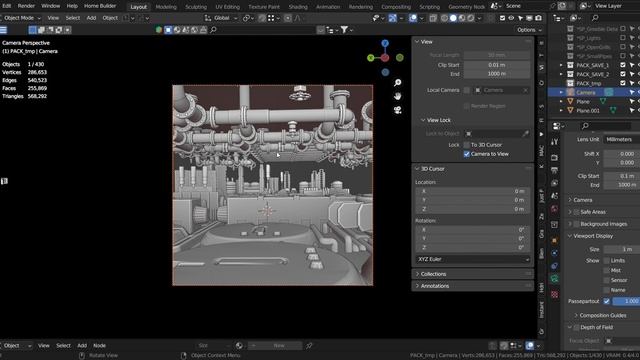The image size is (640, 360).
Task: Toggle Camera to View checkbox
Action: tap(467, 154)
